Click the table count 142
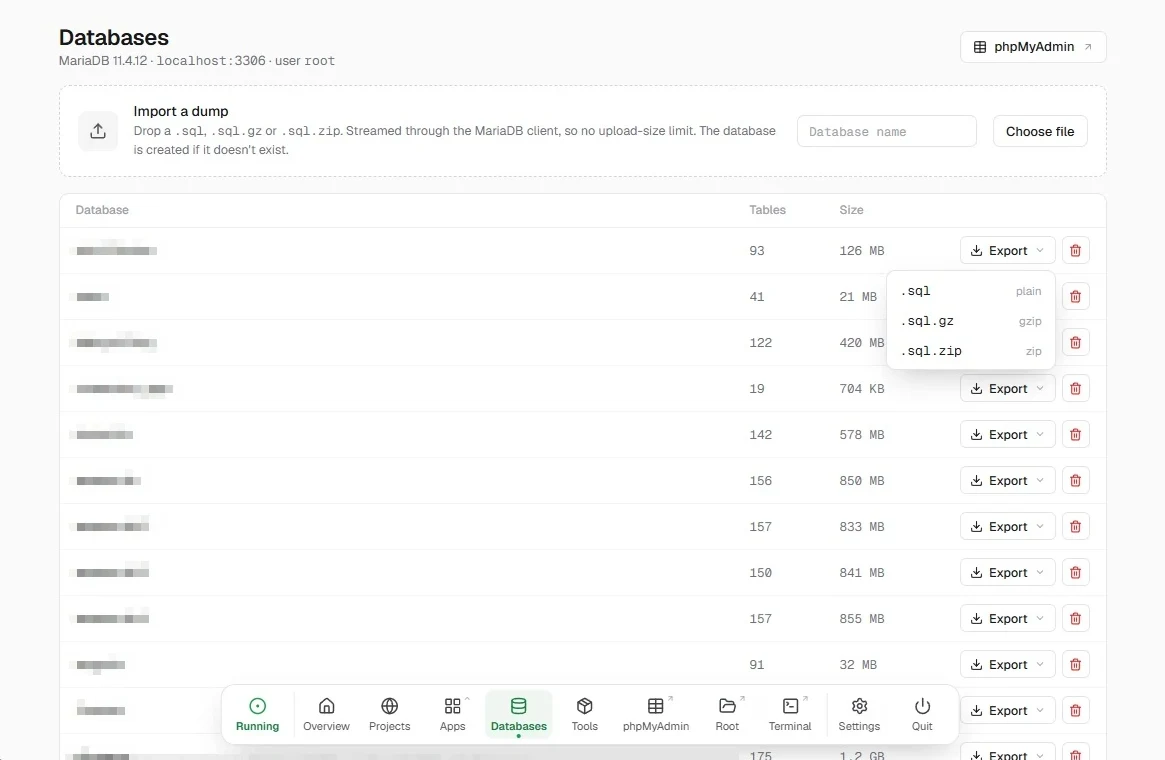 [760, 435]
